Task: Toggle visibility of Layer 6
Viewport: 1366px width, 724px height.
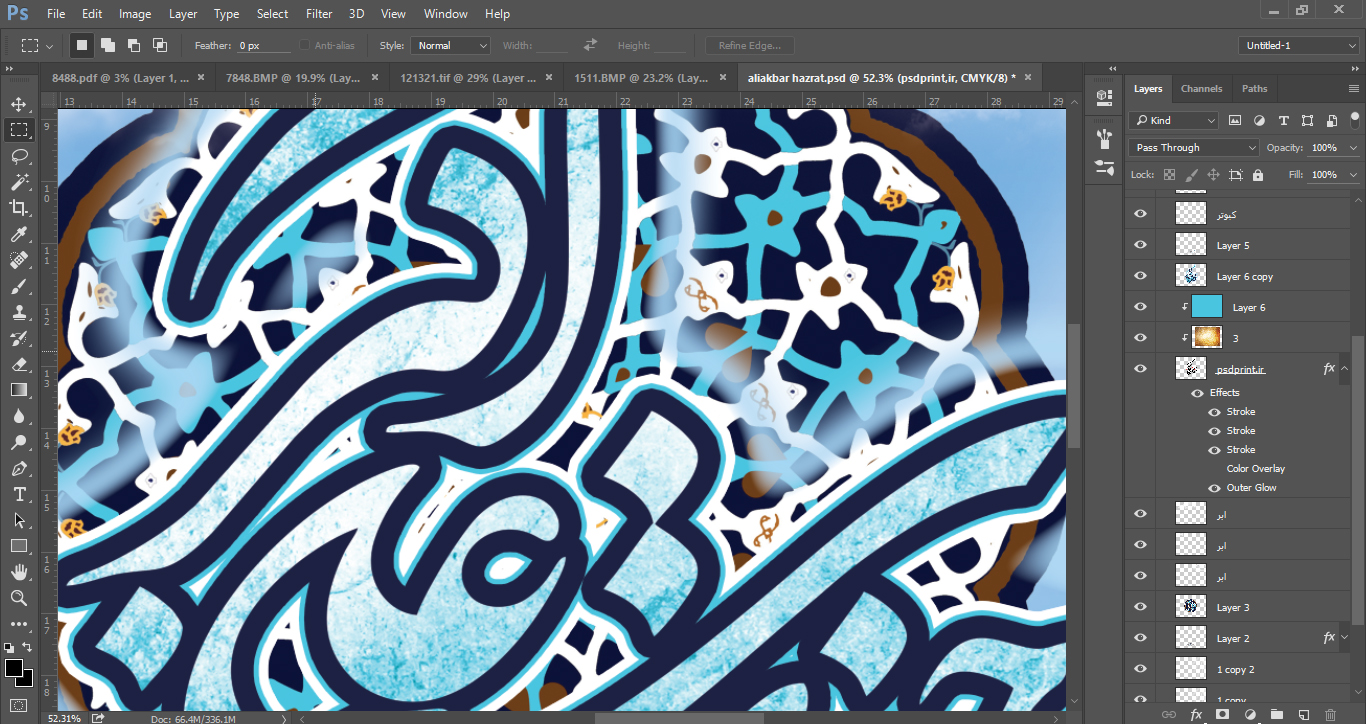Action: (x=1140, y=307)
